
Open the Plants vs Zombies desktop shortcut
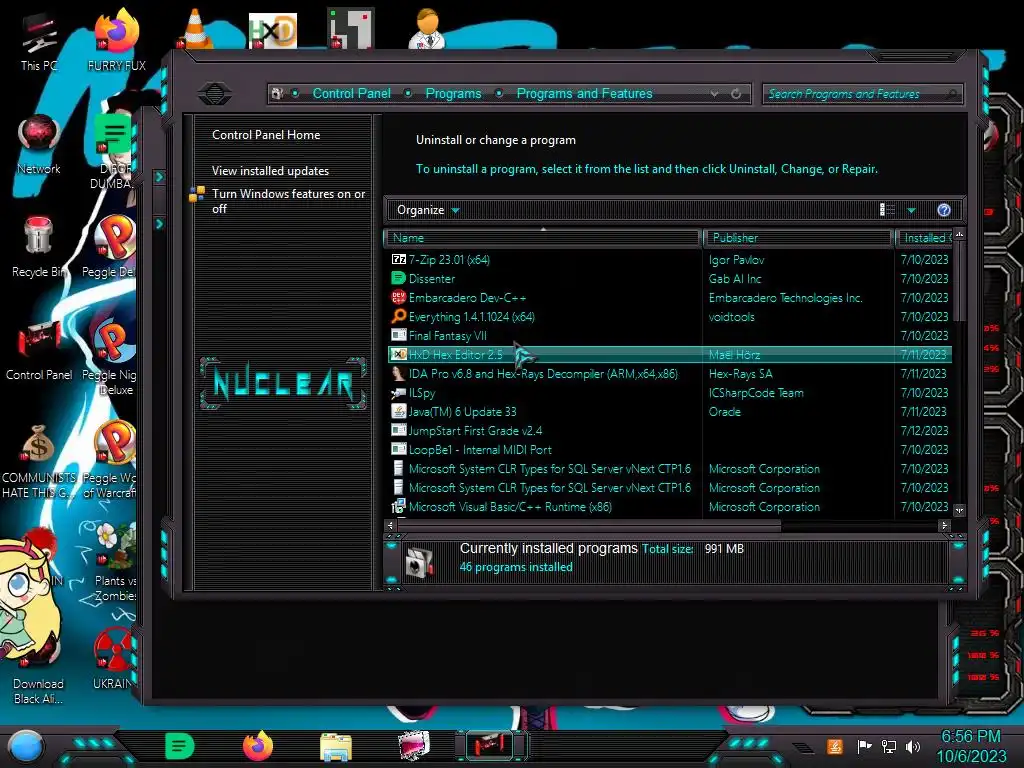click(x=116, y=562)
